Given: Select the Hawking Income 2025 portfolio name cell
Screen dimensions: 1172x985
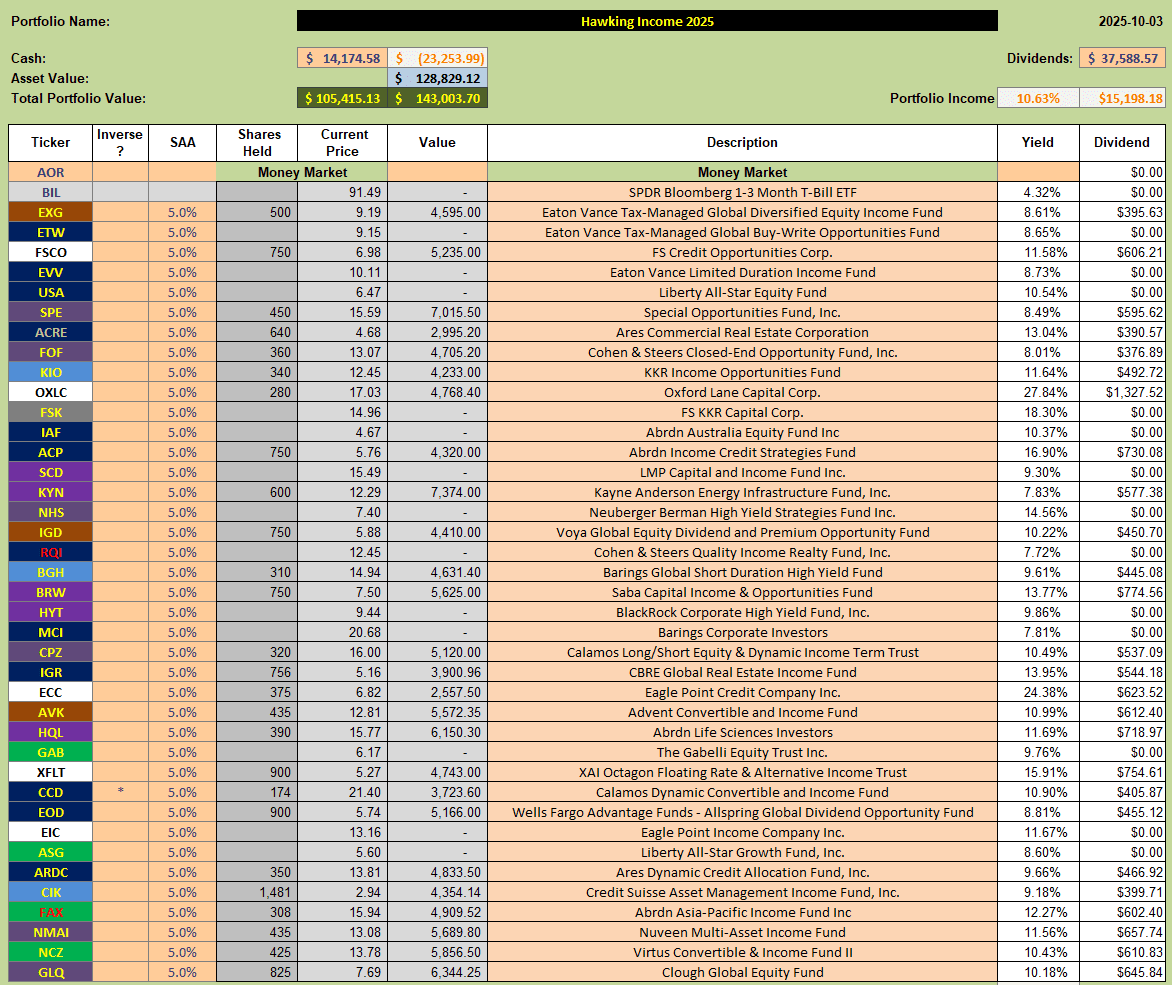Looking at the screenshot, I should (x=647, y=21).
